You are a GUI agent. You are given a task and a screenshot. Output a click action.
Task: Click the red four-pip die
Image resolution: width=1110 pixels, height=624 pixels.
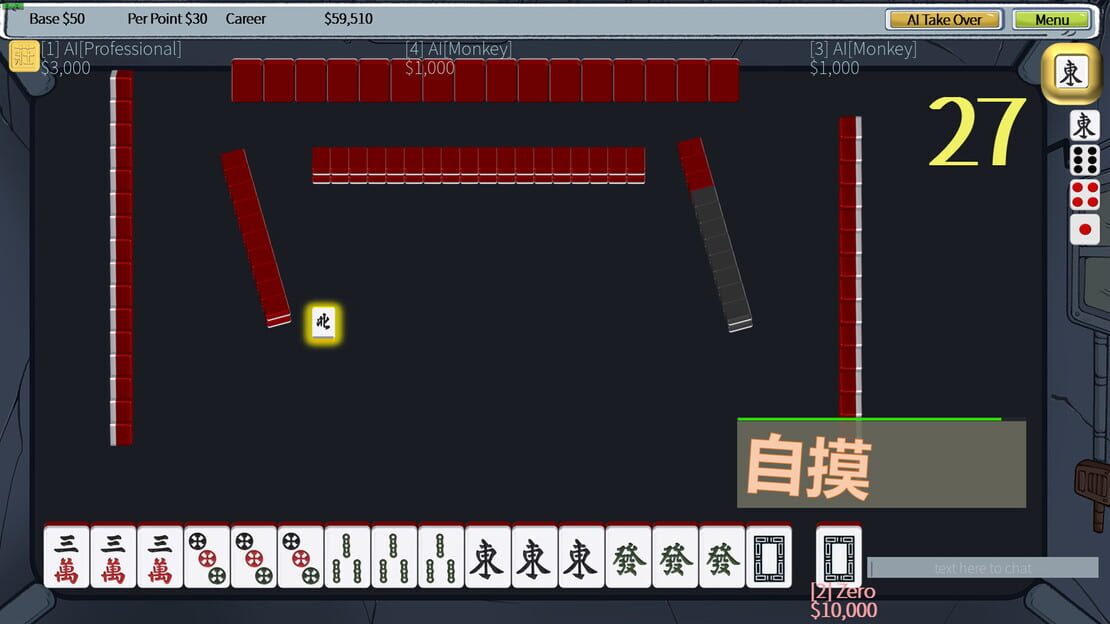pos(1085,195)
